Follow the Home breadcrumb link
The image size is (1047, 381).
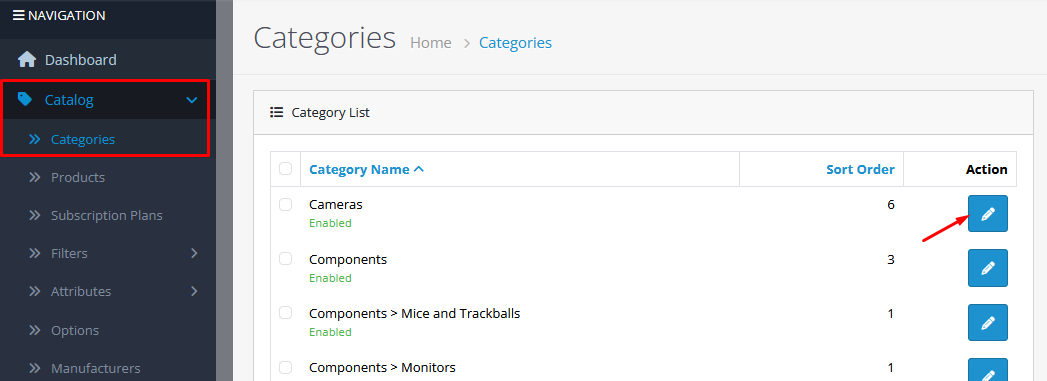tap(431, 43)
